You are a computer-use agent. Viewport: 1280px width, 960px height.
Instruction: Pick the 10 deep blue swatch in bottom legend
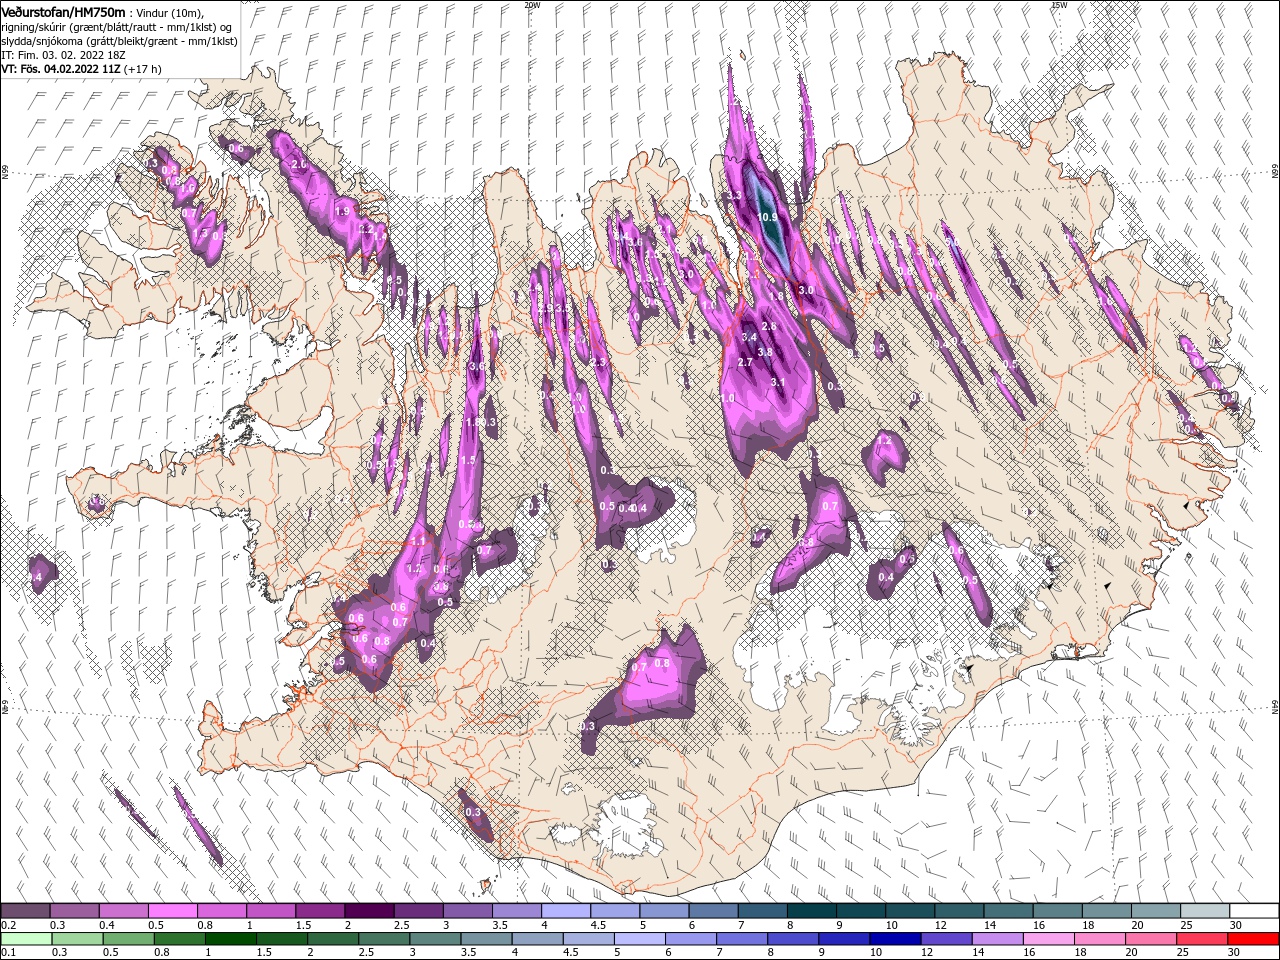tap(895, 938)
